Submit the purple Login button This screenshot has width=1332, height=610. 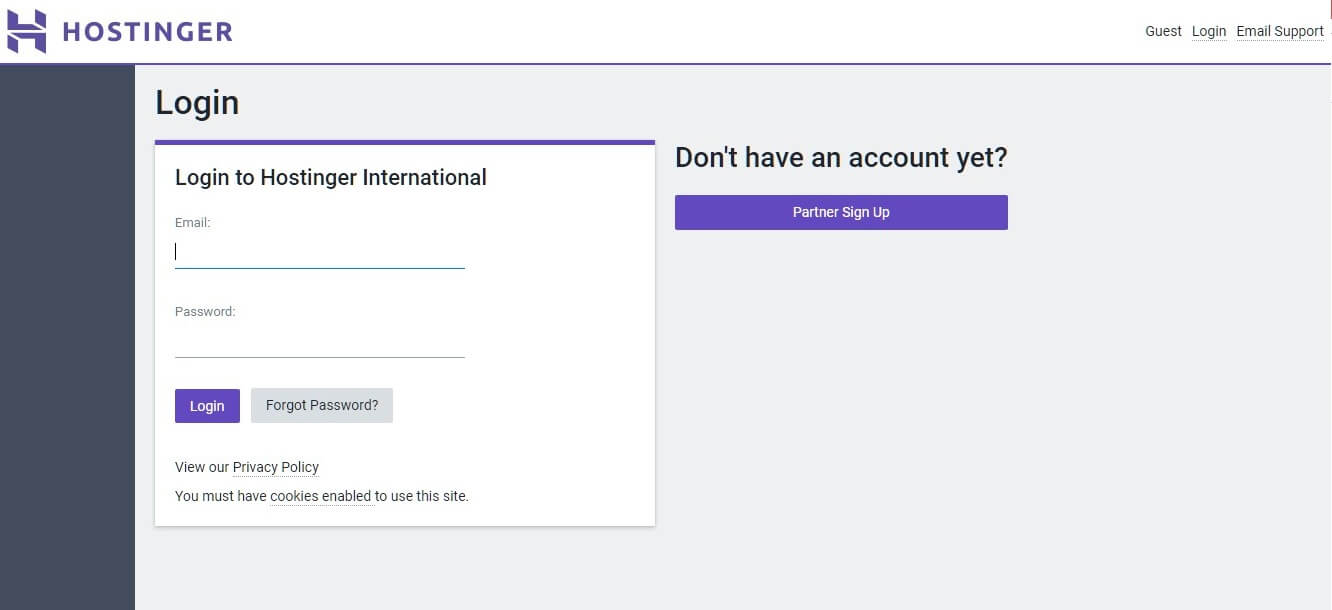point(207,406)
